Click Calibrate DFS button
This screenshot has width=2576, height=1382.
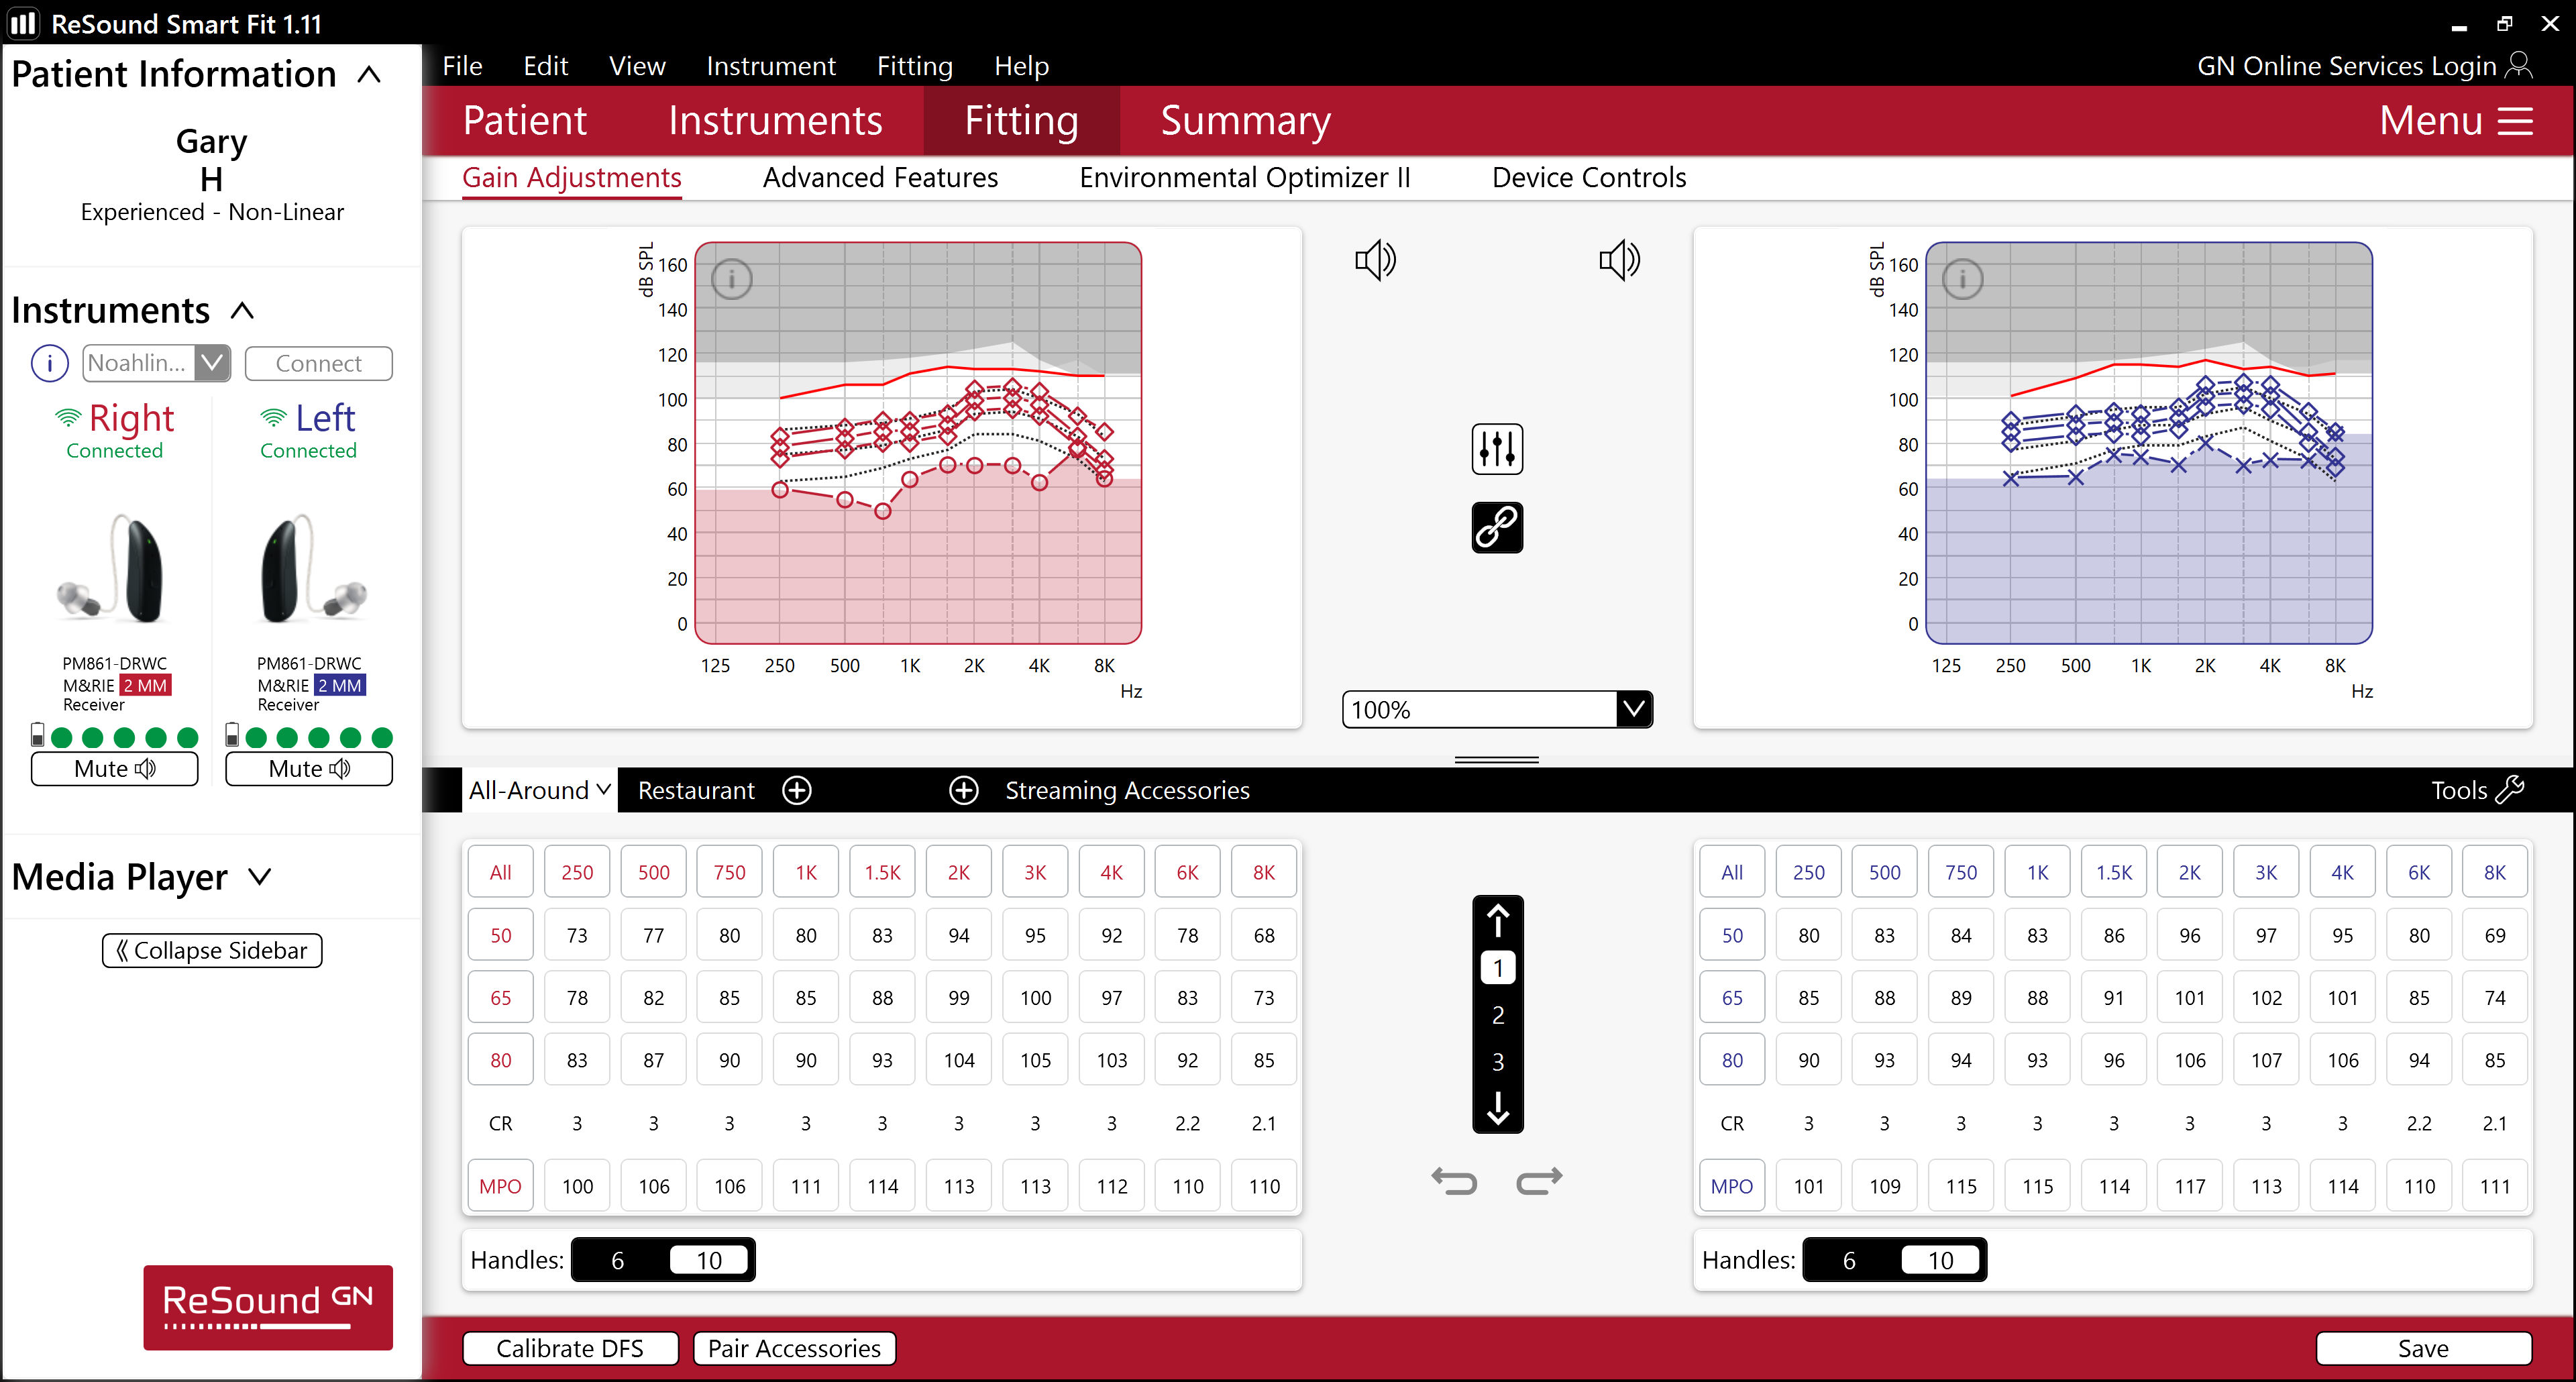click(570, 1348)
